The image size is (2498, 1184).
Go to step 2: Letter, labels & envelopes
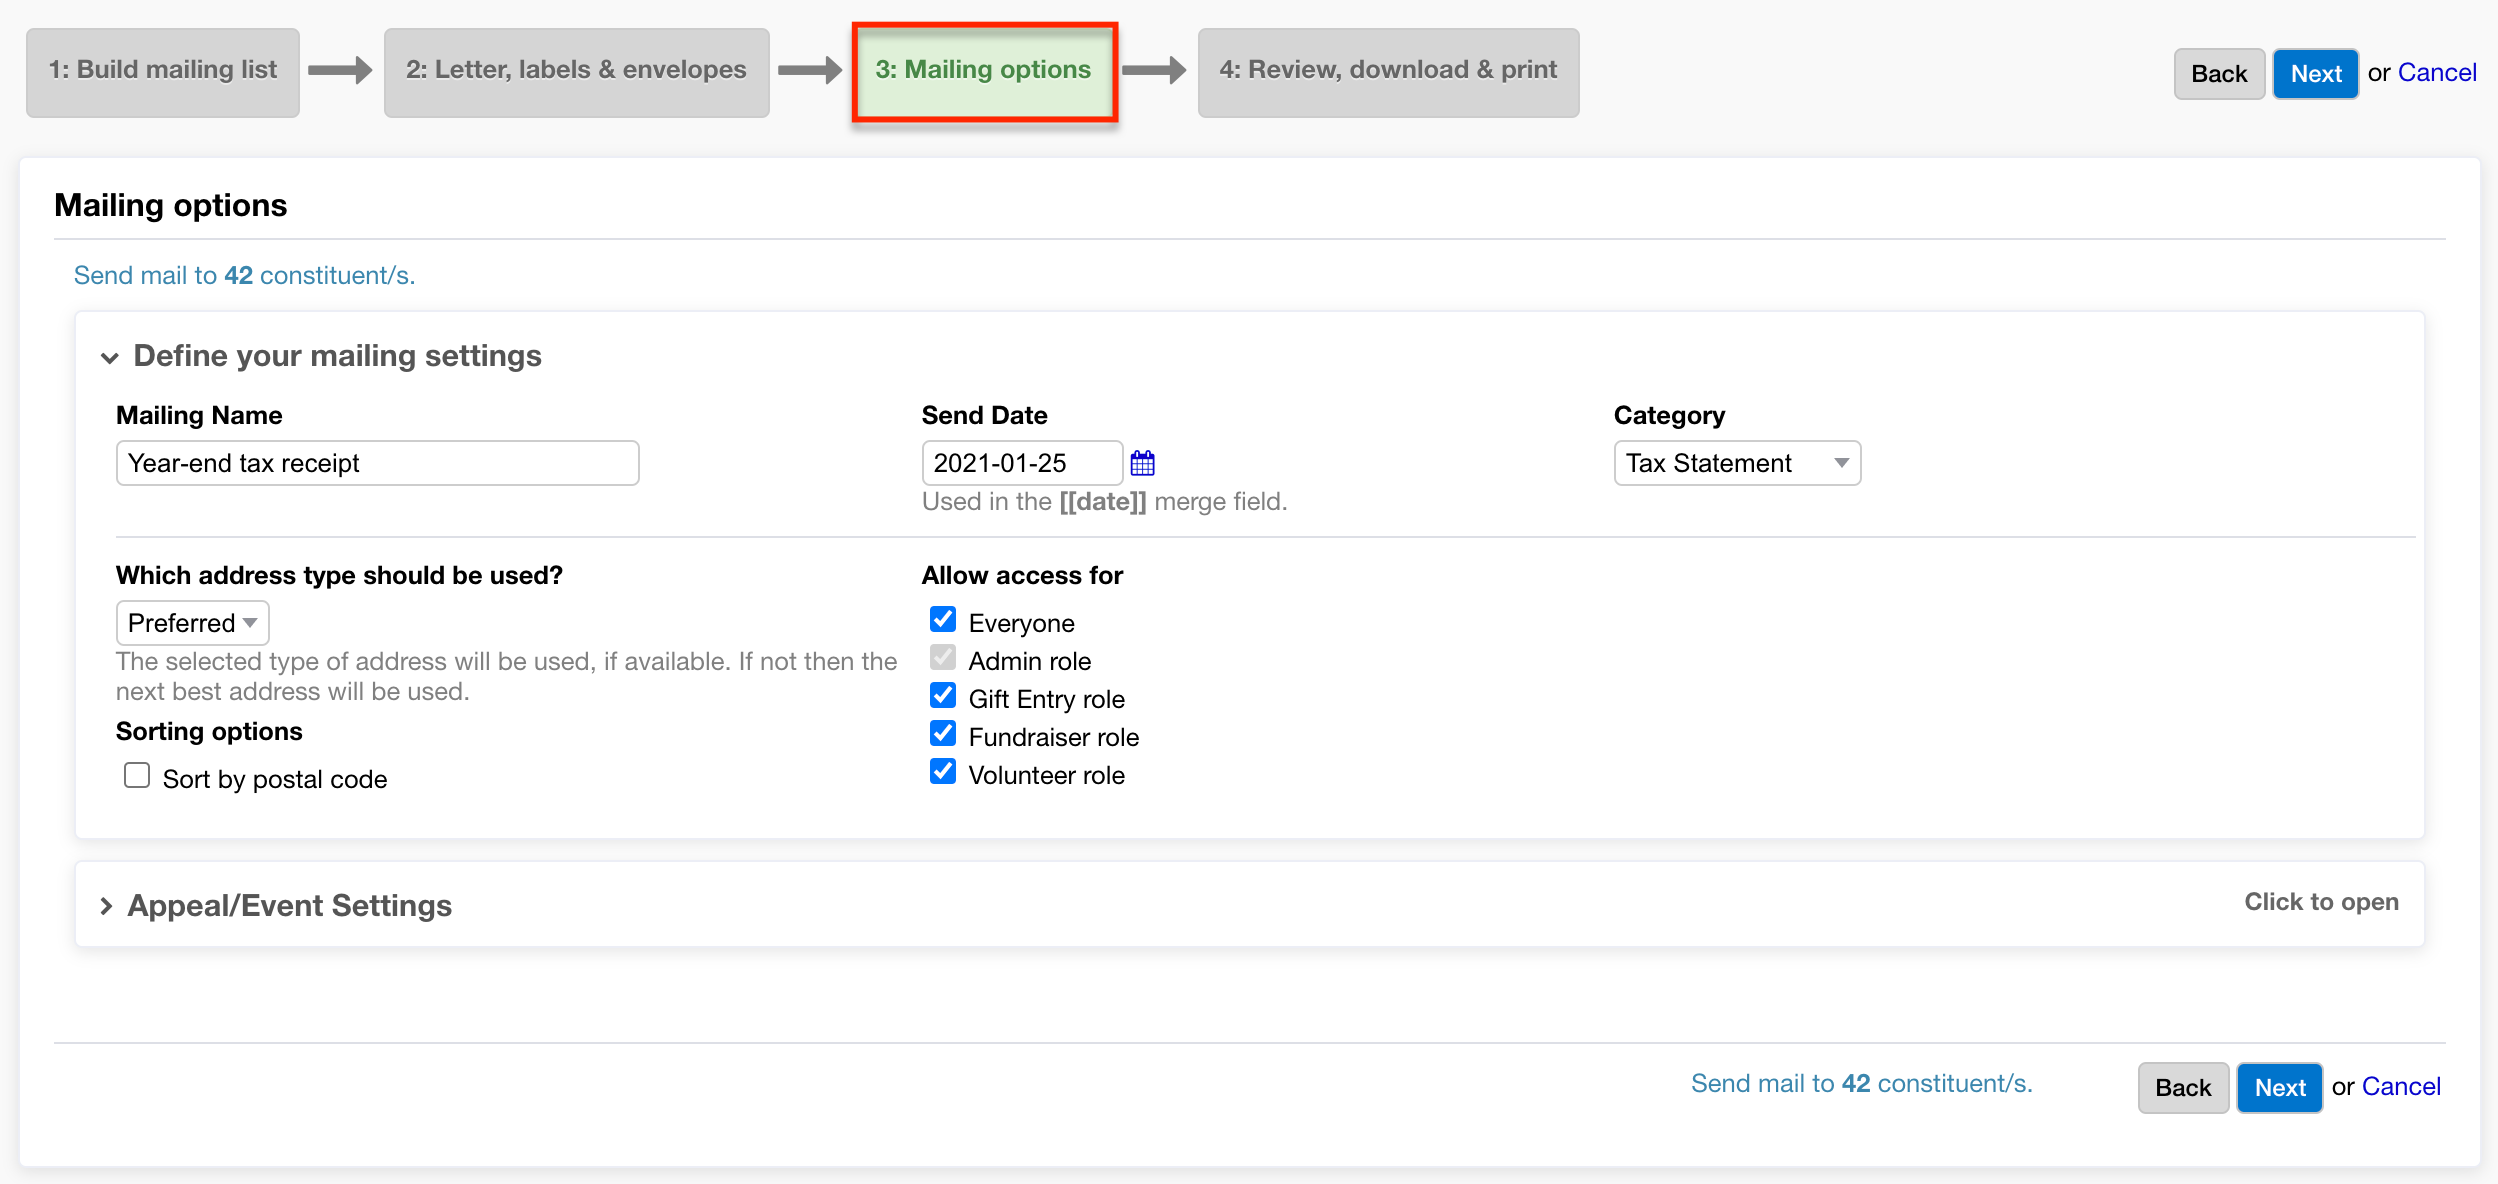(576, 70)
